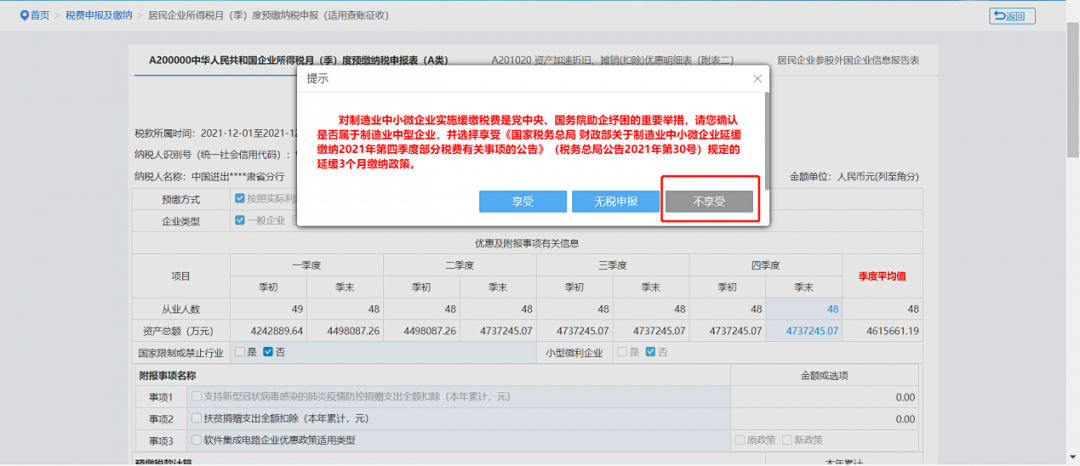This screenshot has height=466, width=1080.
Task: Toggle 否 for 国家限制或禁止行业
Action: tap(268, 352)
